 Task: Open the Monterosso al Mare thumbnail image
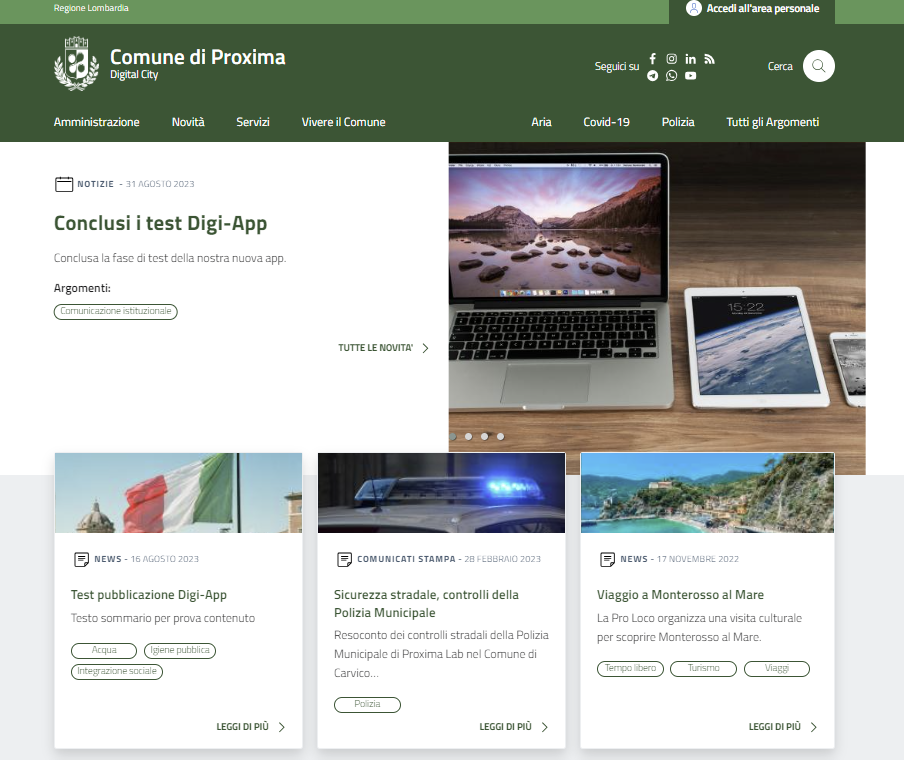click(707, 493)
